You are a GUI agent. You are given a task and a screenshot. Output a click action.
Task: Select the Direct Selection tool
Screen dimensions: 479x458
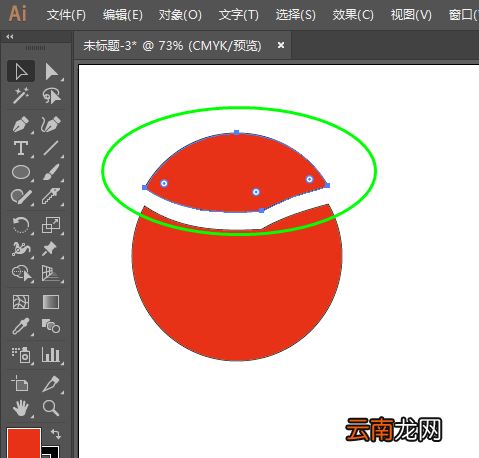[x=51, y=71]
